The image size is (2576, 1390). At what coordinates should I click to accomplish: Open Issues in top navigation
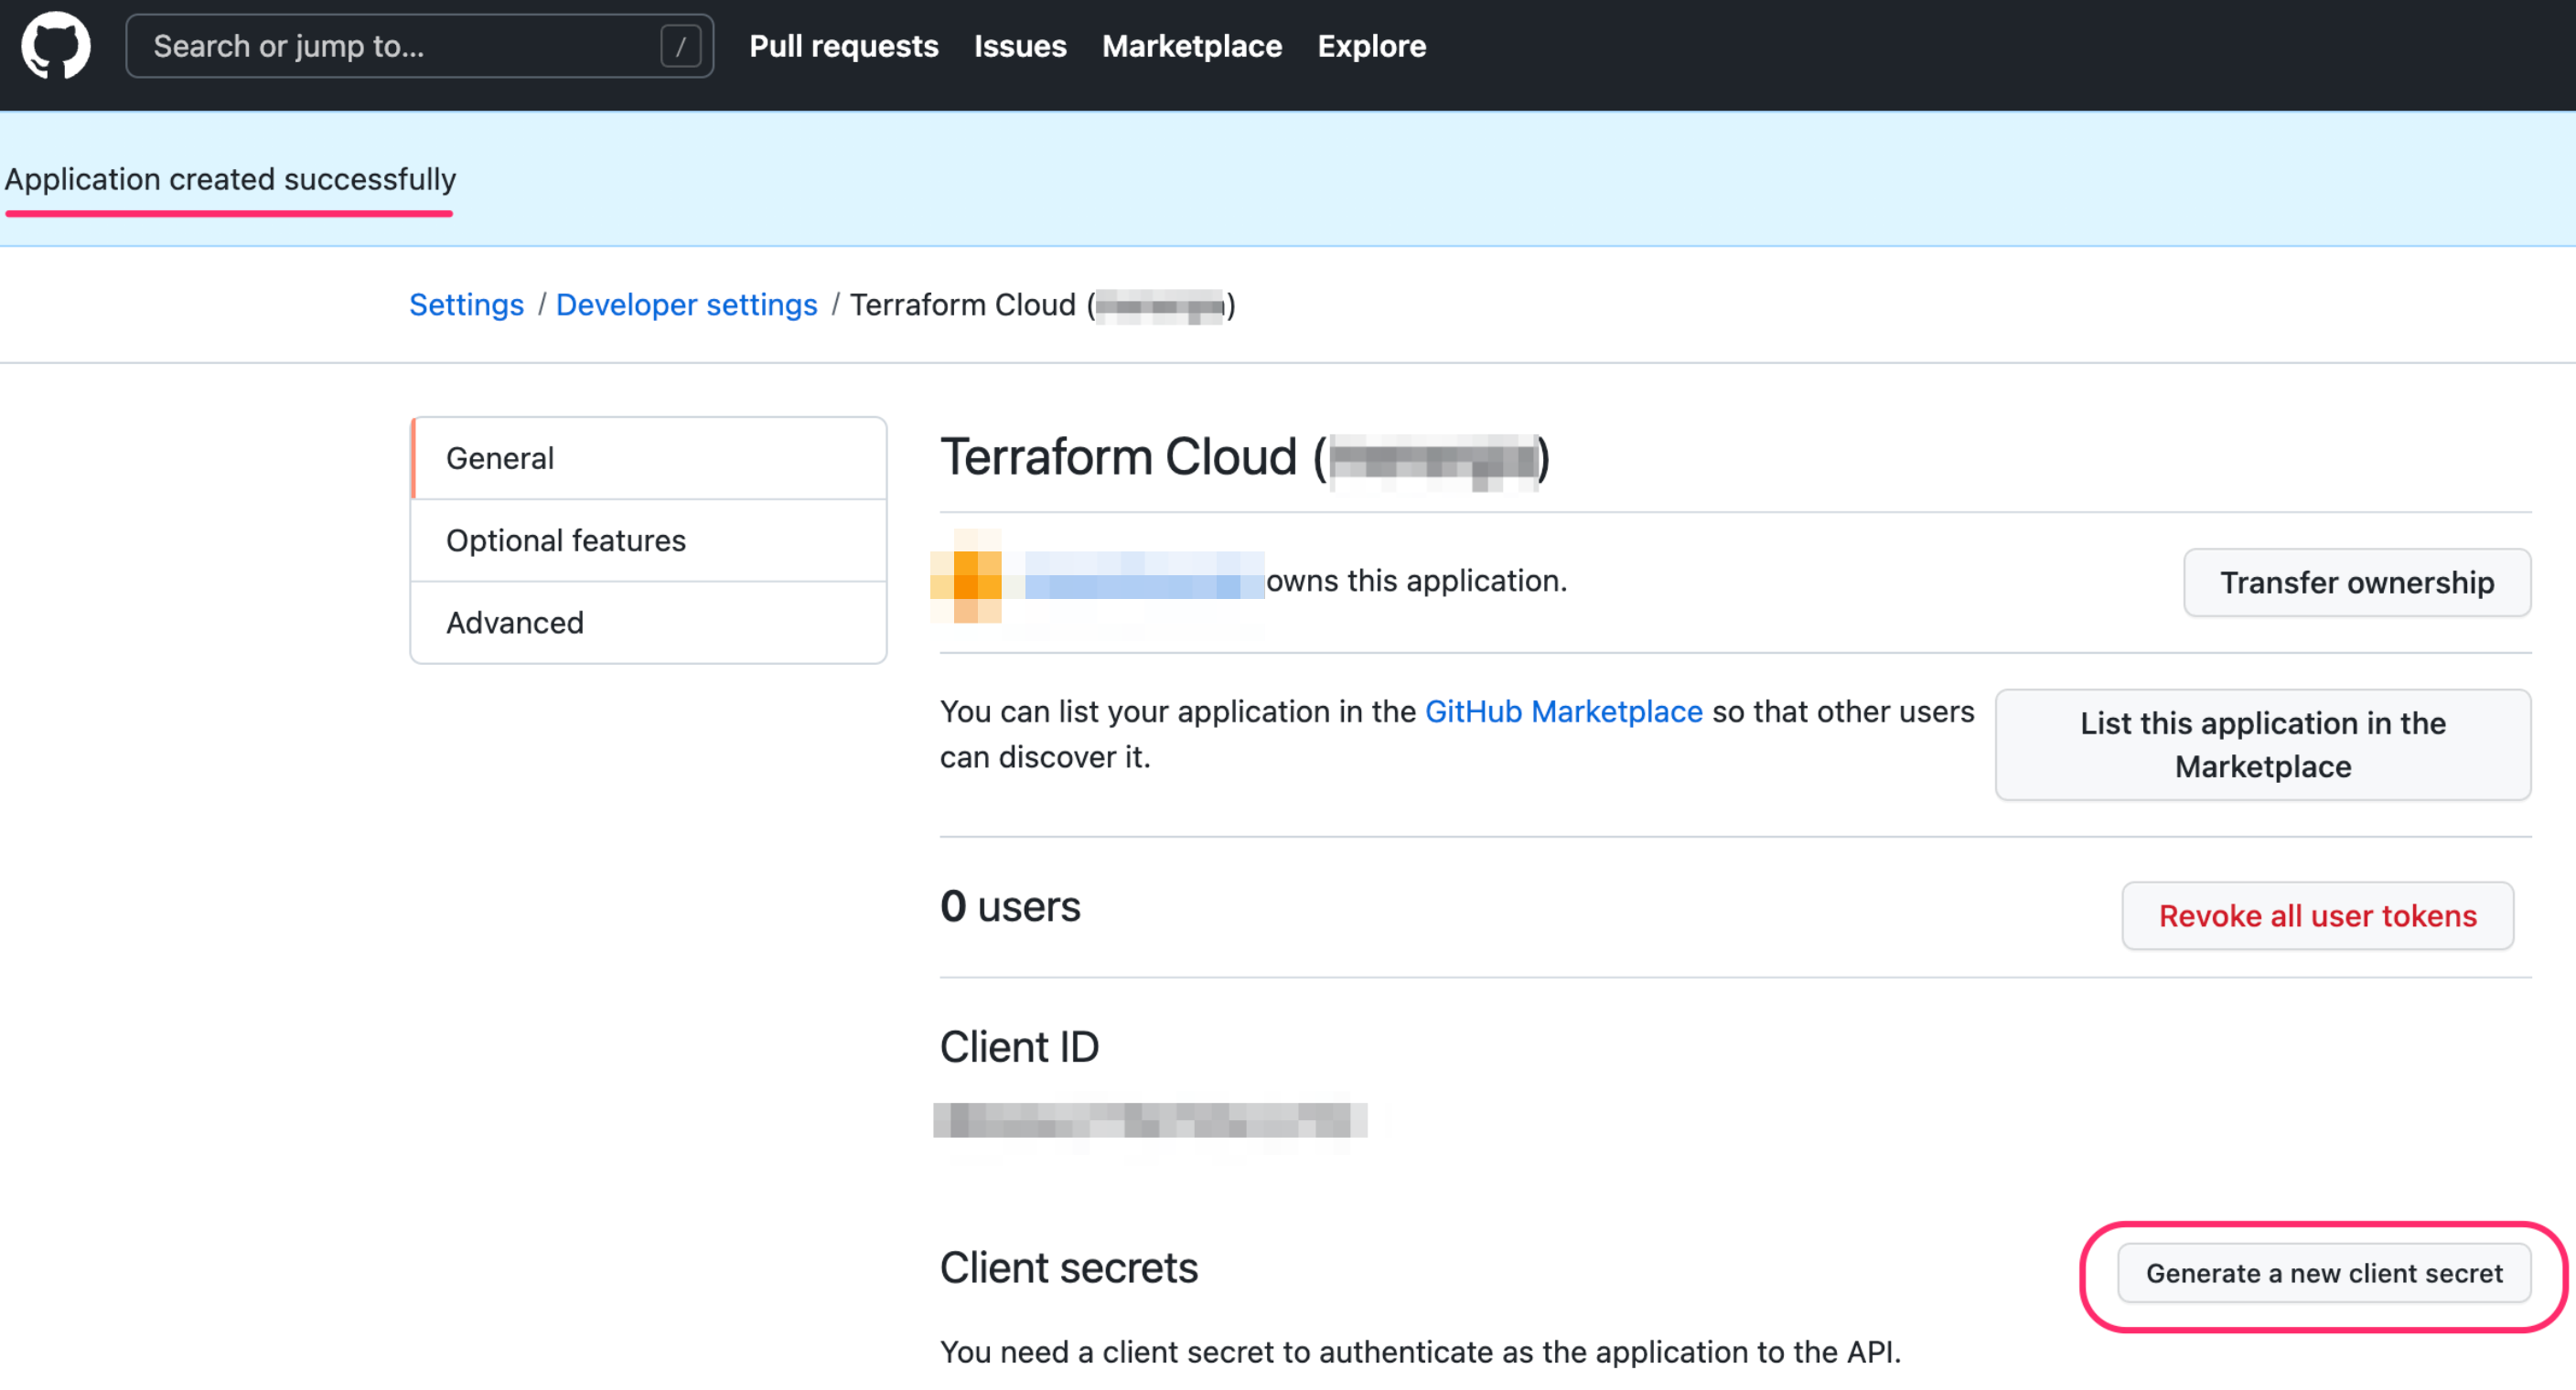[x=1019, y=46]
